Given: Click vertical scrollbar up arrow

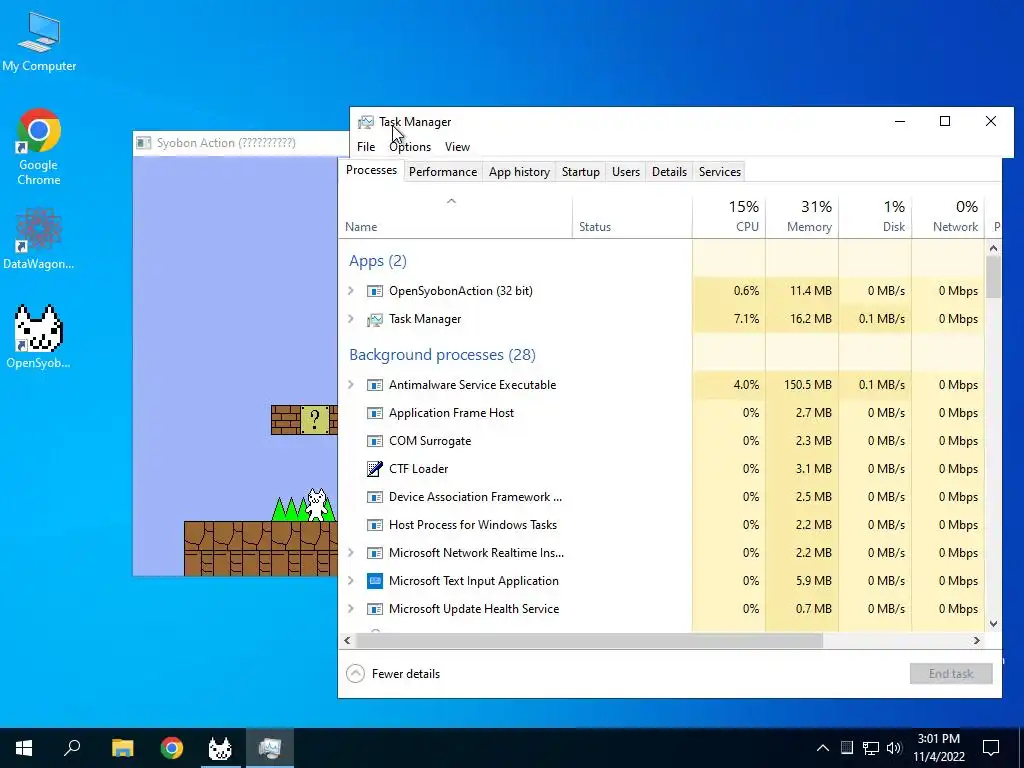Looking at the screenshot, I should click(993, 248).
